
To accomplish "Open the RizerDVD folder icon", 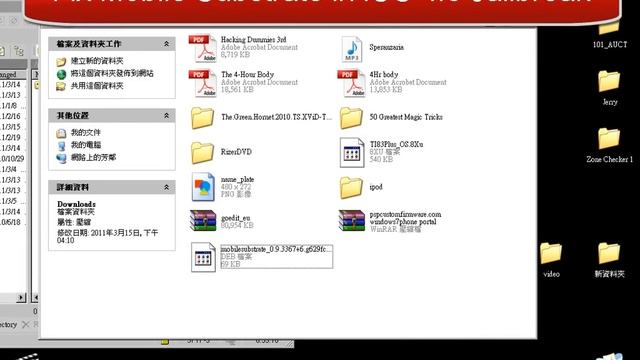I will pyautogui.click(x=202, y=152).
